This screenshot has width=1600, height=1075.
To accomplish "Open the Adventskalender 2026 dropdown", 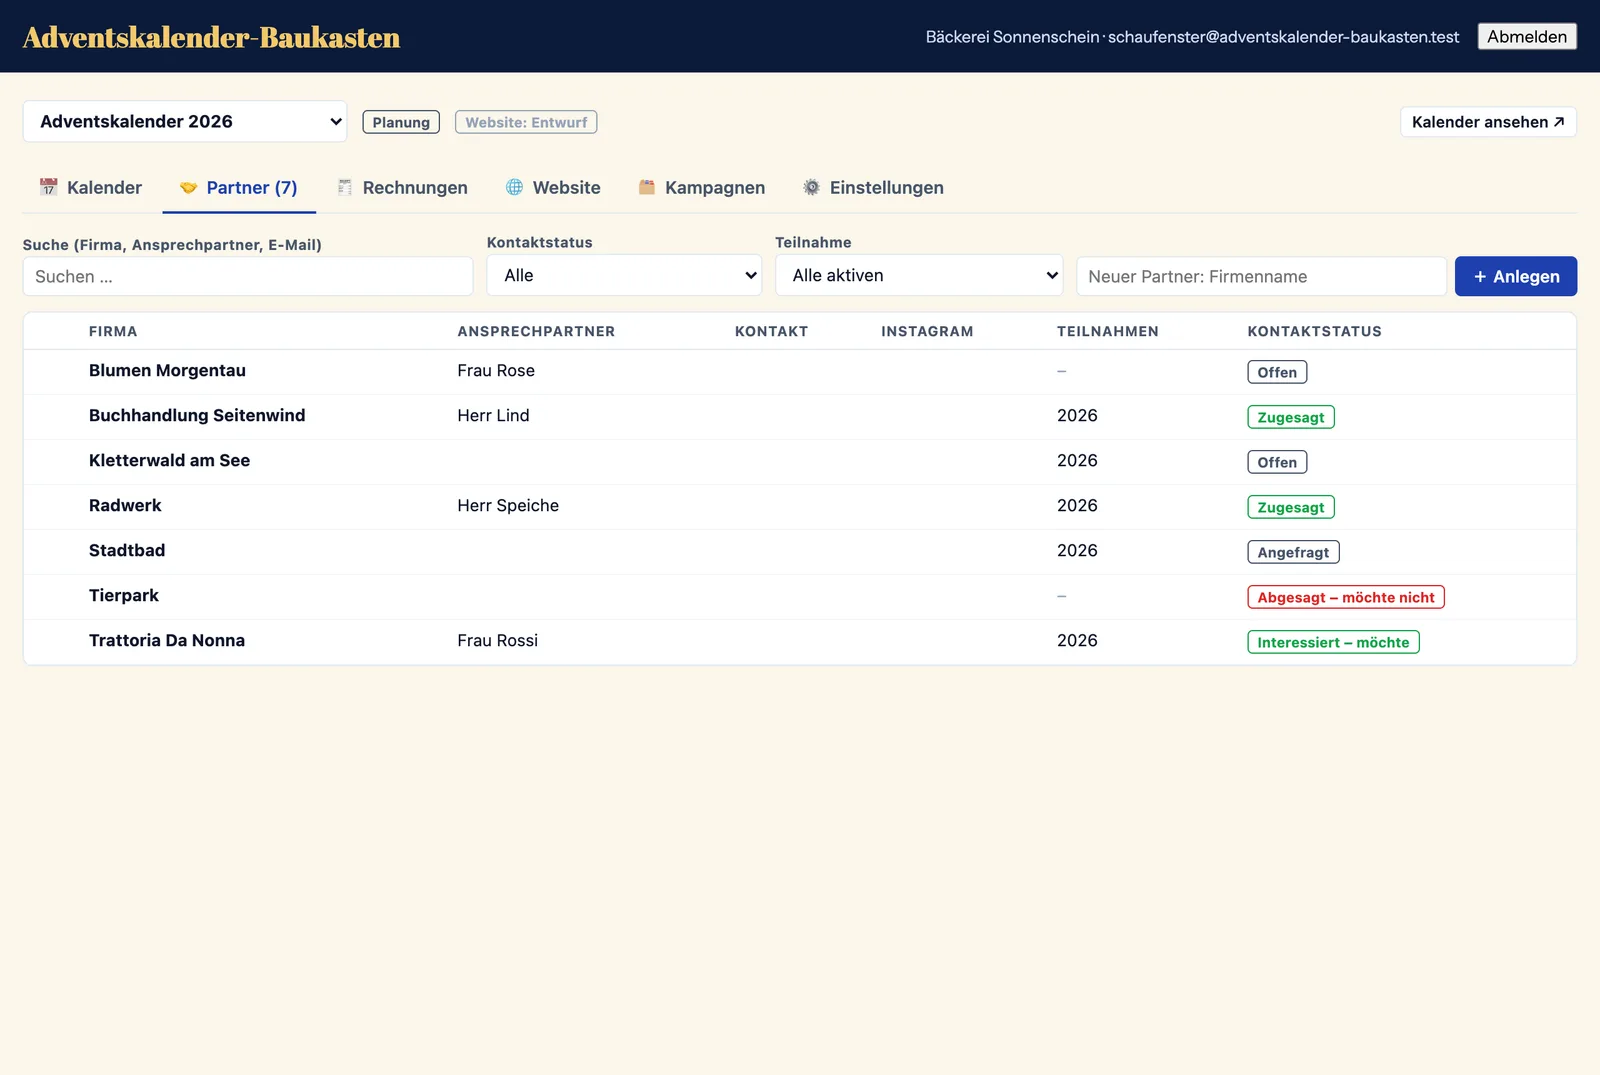I will tap(185, 121).
